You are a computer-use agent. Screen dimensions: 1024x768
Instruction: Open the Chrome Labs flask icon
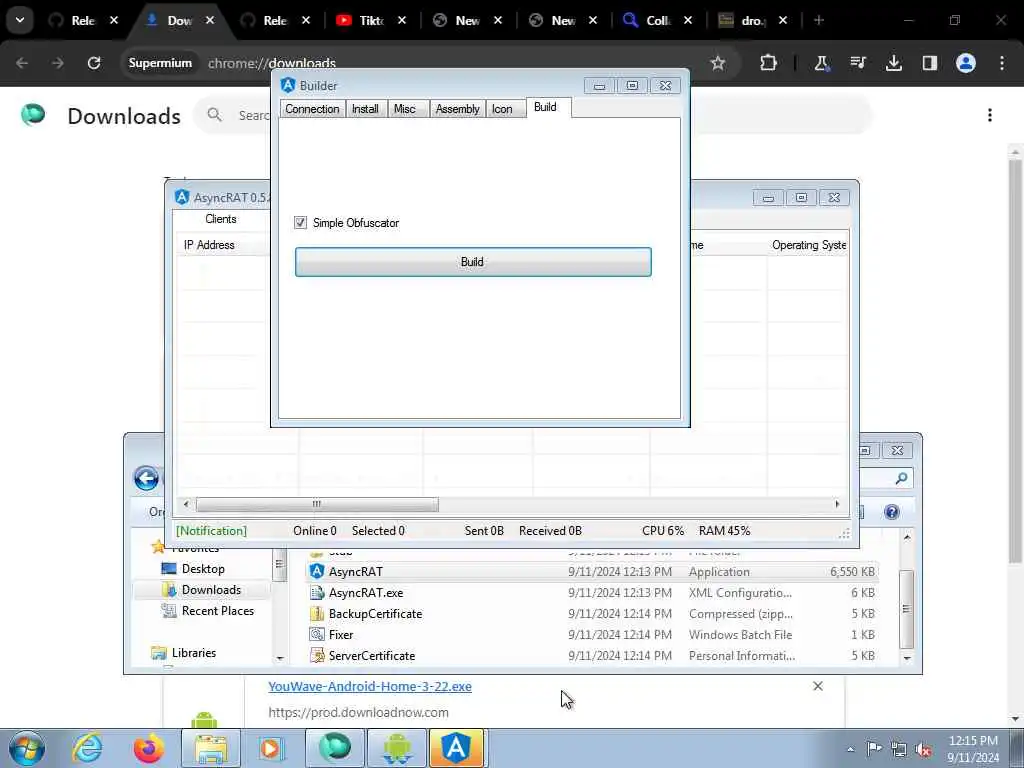coord(821,63)
